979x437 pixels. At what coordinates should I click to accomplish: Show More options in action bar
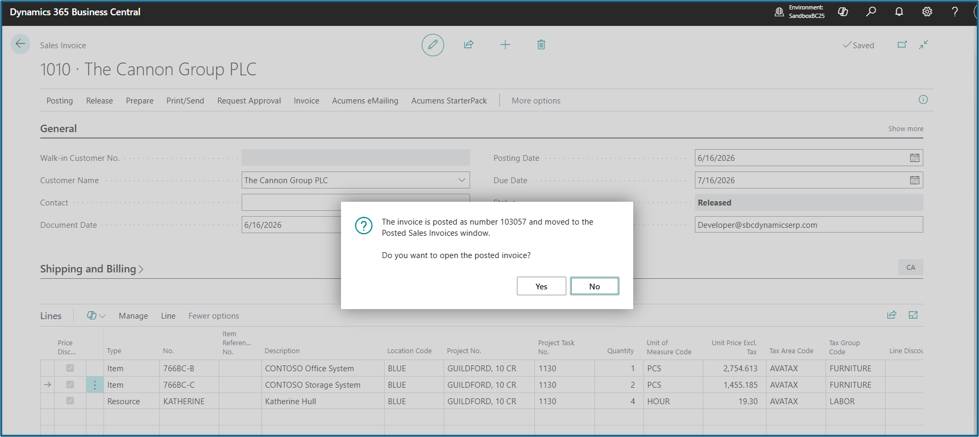tap(536, 101)
